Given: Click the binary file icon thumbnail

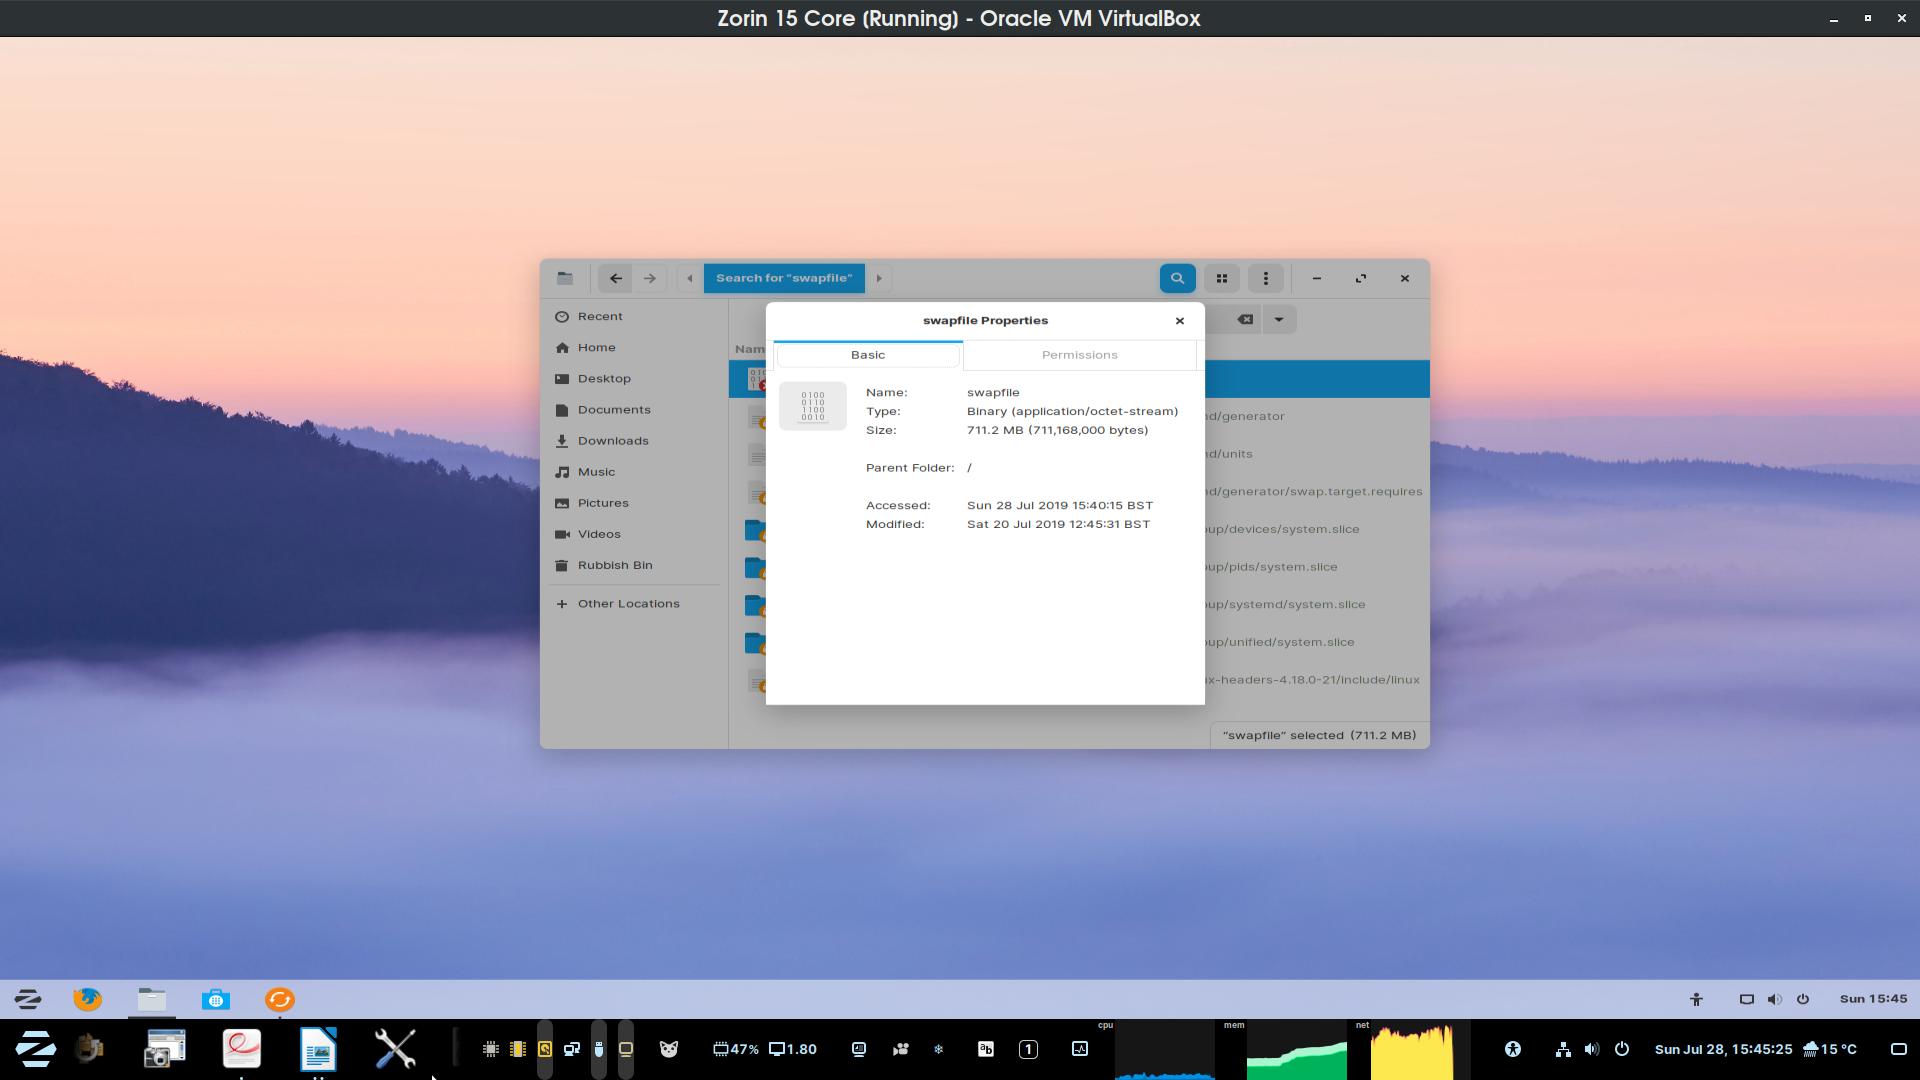Looking at the screenshot, I should (813, 406).
